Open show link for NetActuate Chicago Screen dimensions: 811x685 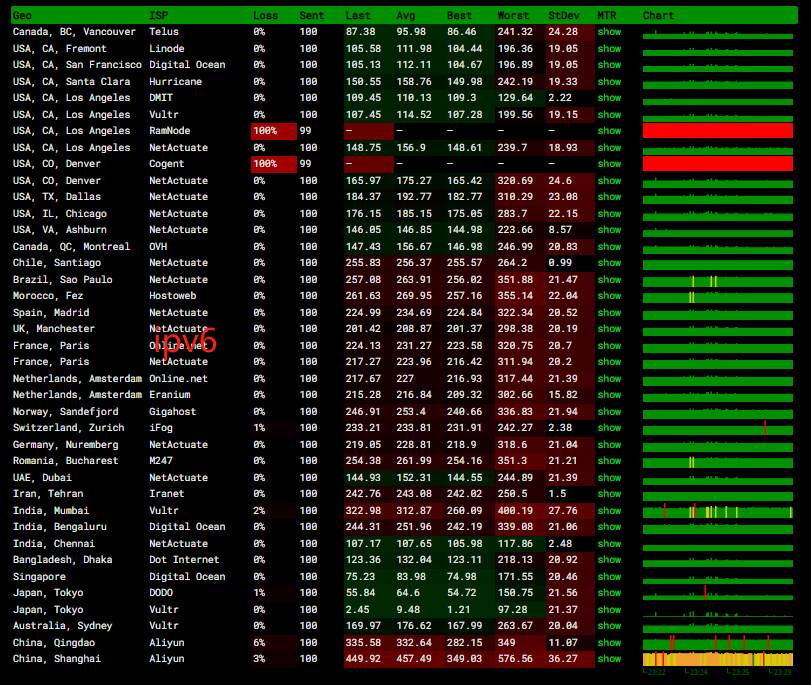coord(609,214)
